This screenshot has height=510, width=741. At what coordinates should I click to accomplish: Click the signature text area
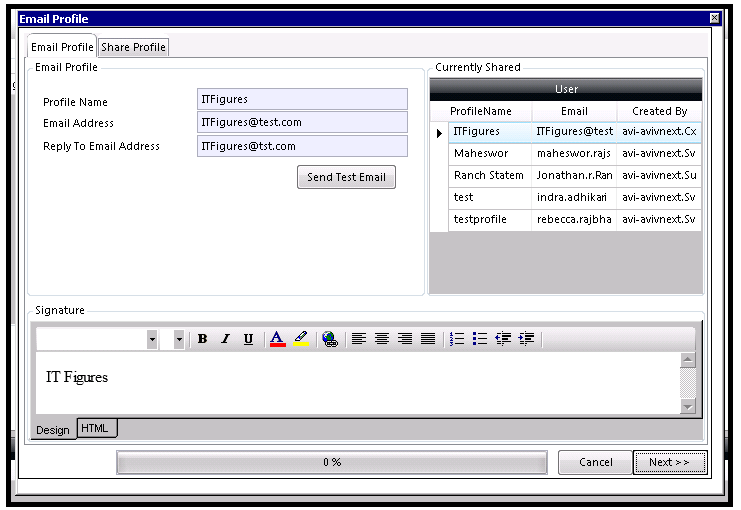358,383
